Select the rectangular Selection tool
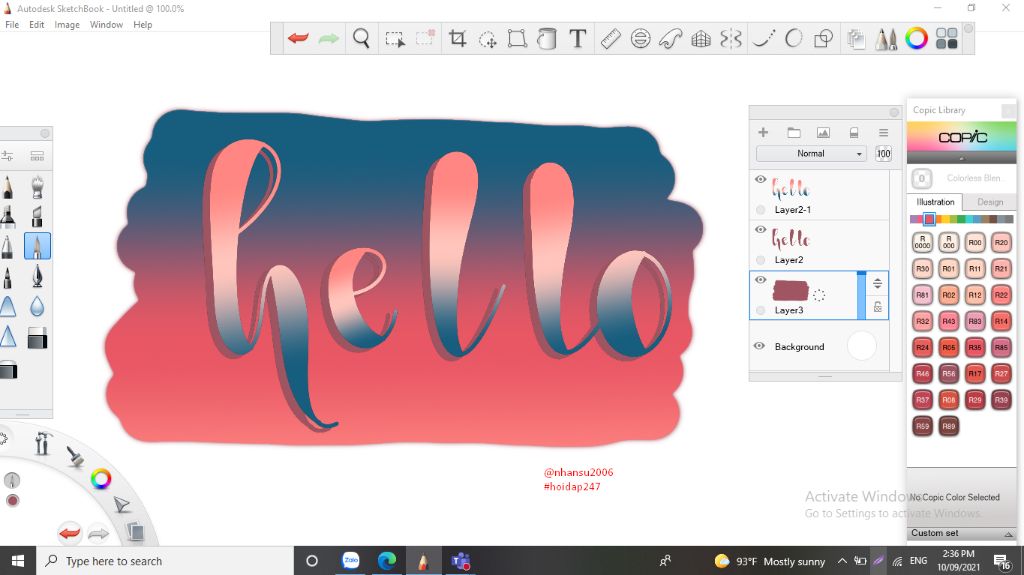 [394, 39]
